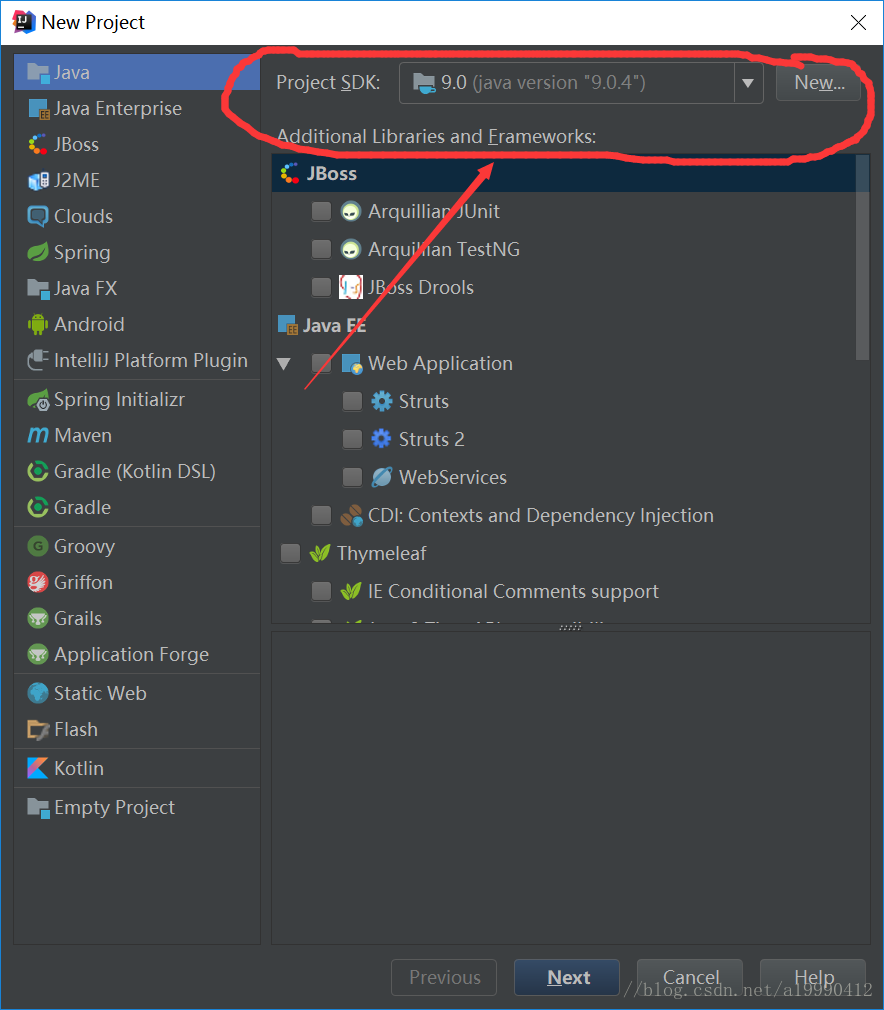This screenshot has width=884, height=1010.
Task: Select the Maven icon
Action: pos(38,435)
